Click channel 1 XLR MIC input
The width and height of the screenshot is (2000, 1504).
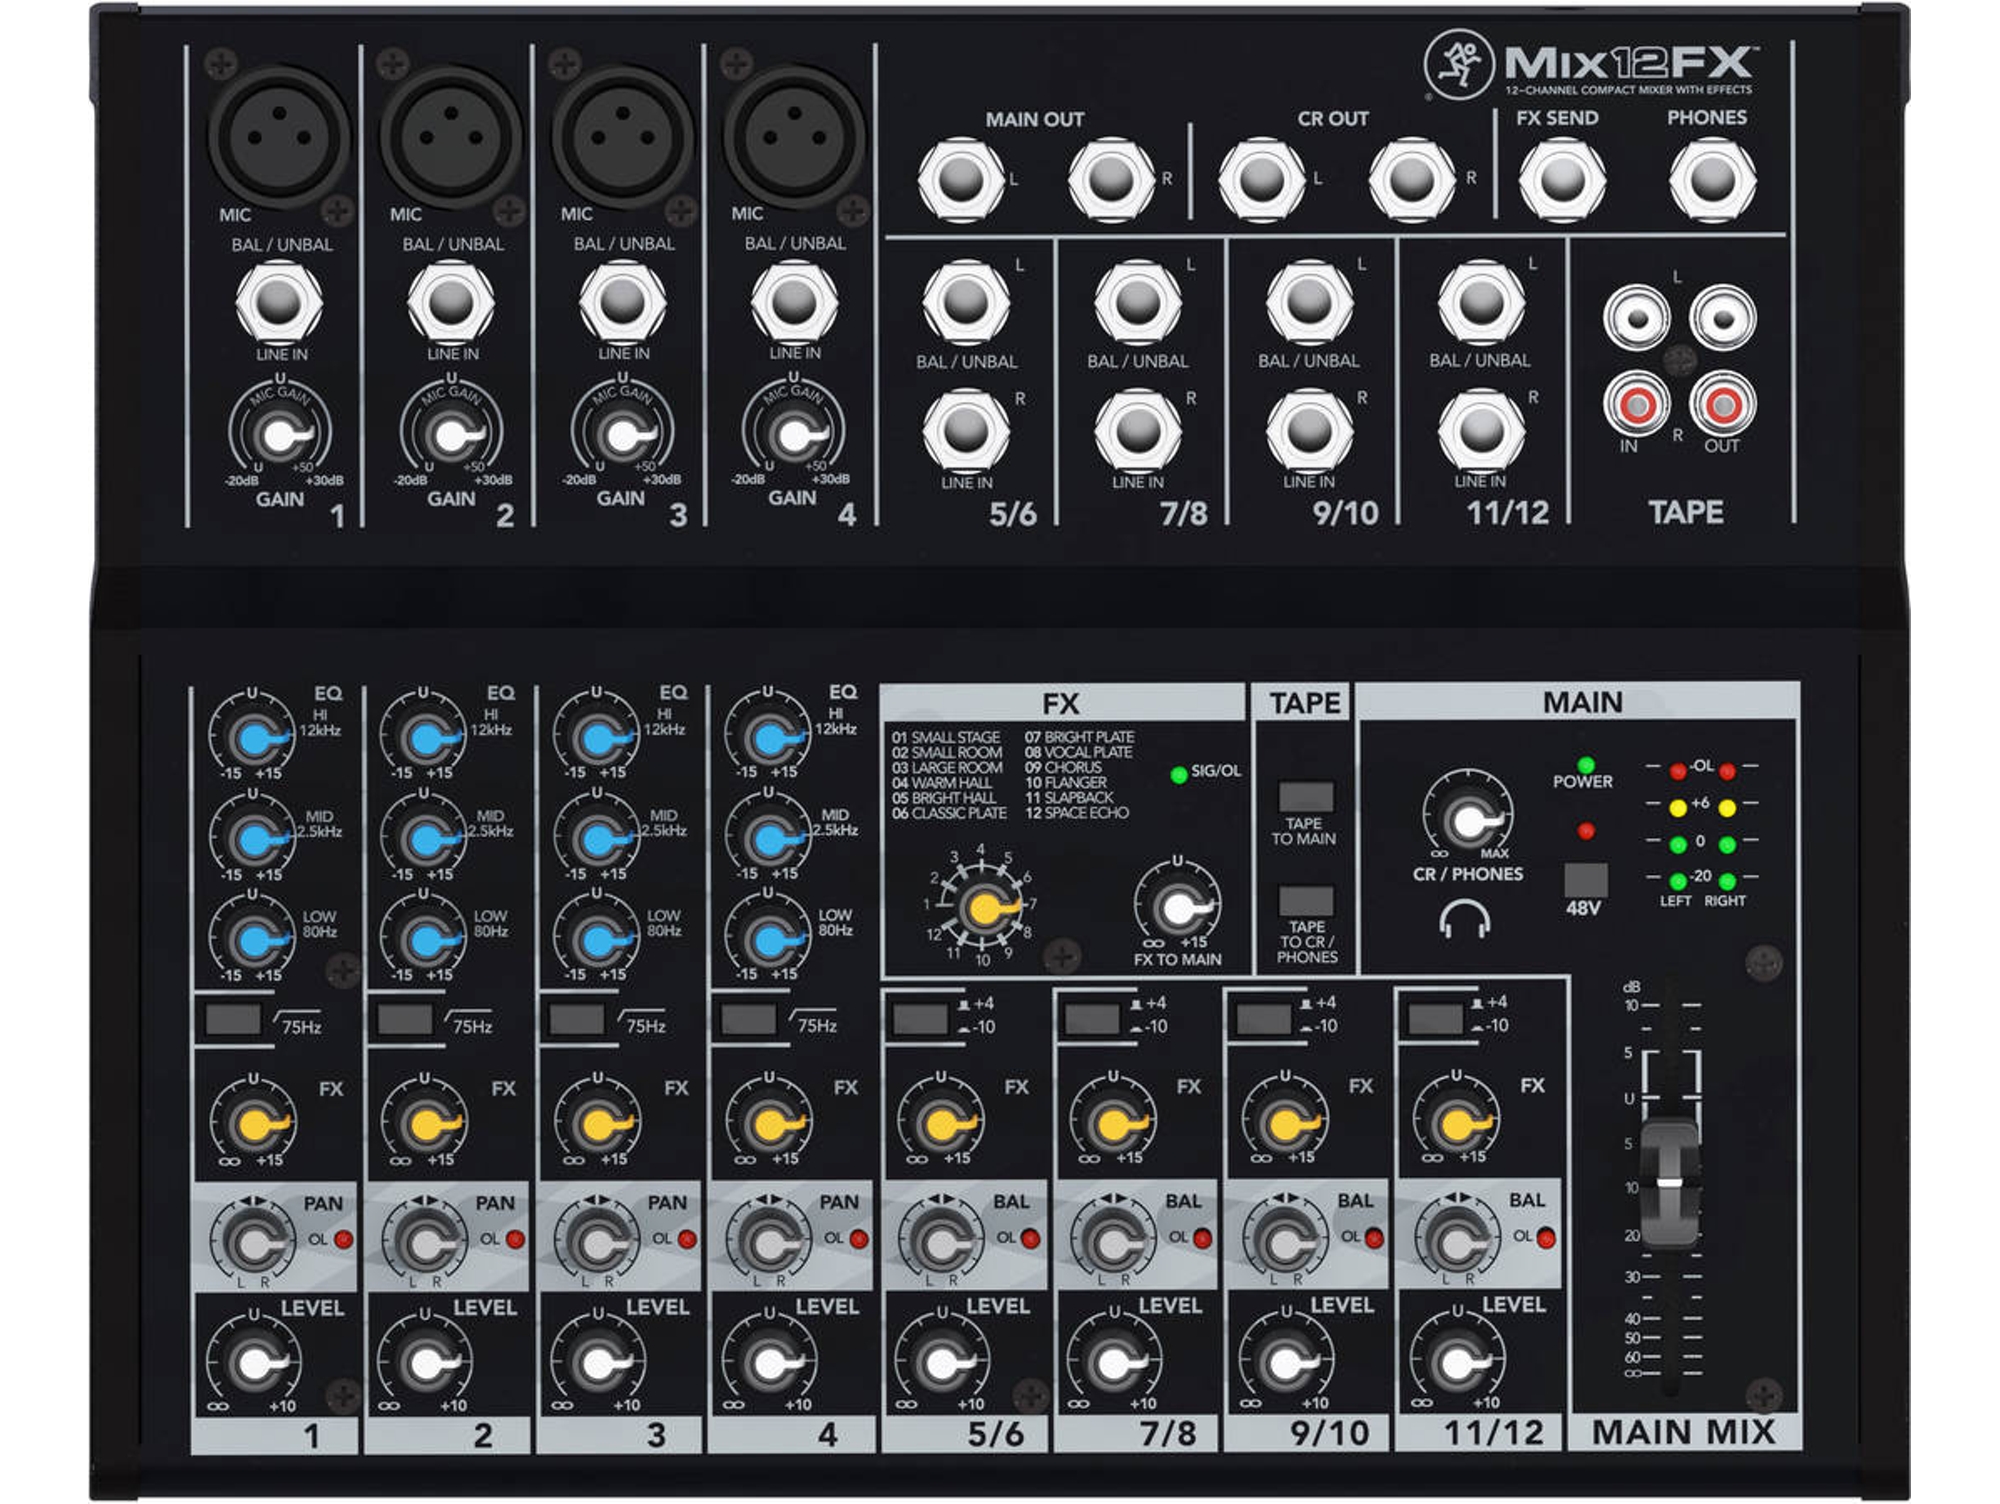[280, 136]
